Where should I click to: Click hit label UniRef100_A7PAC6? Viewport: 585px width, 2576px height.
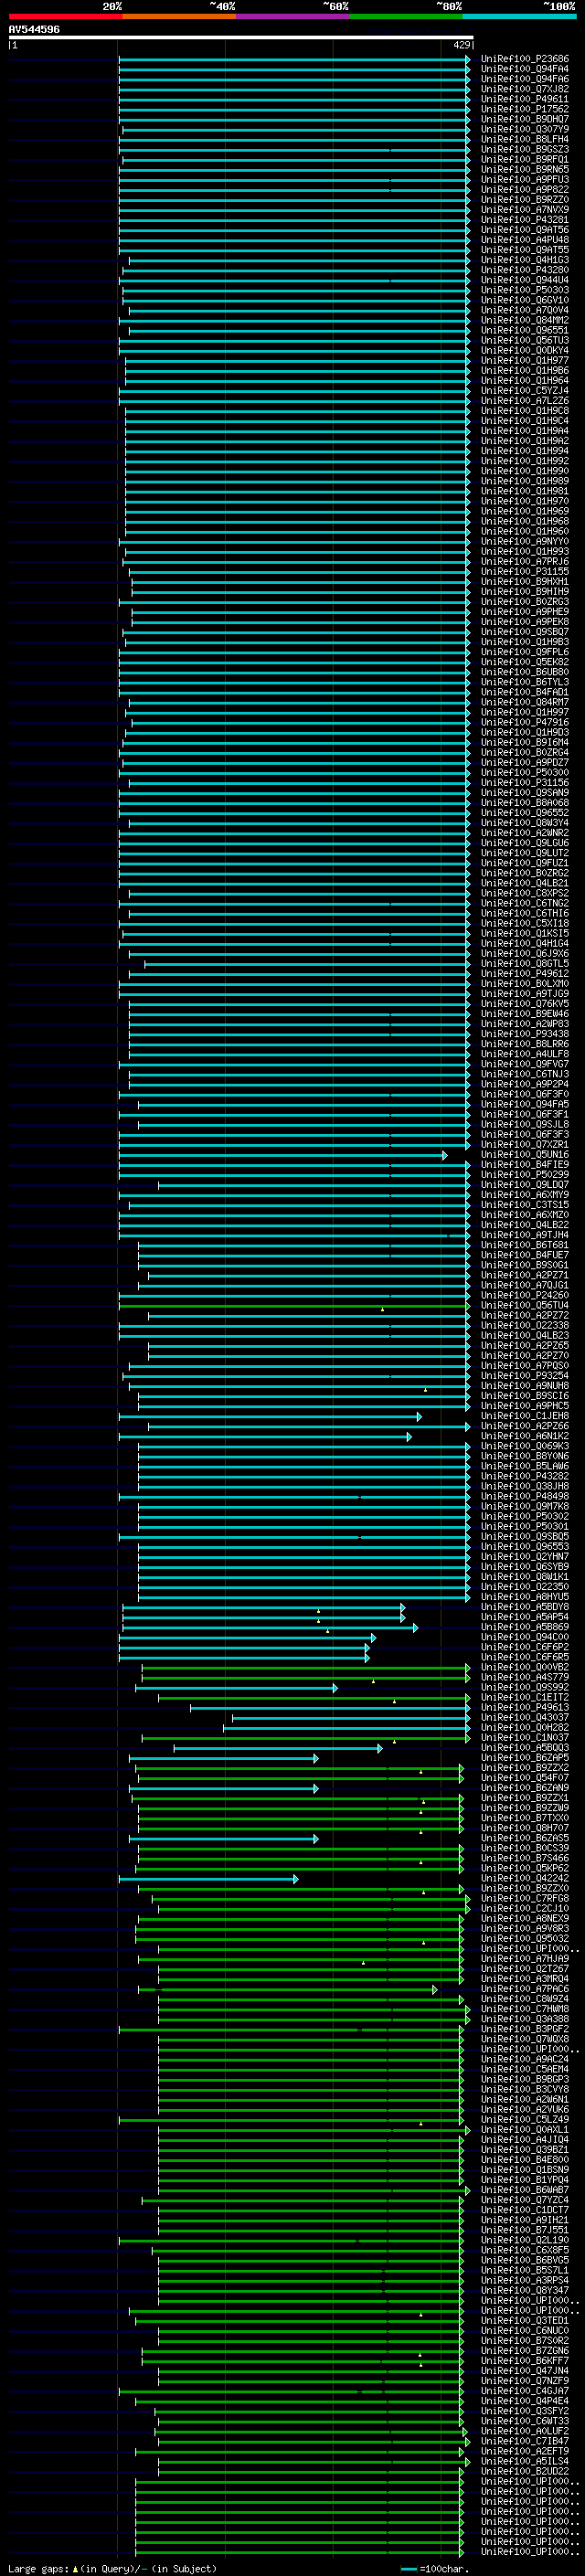tap(525, 1990)
